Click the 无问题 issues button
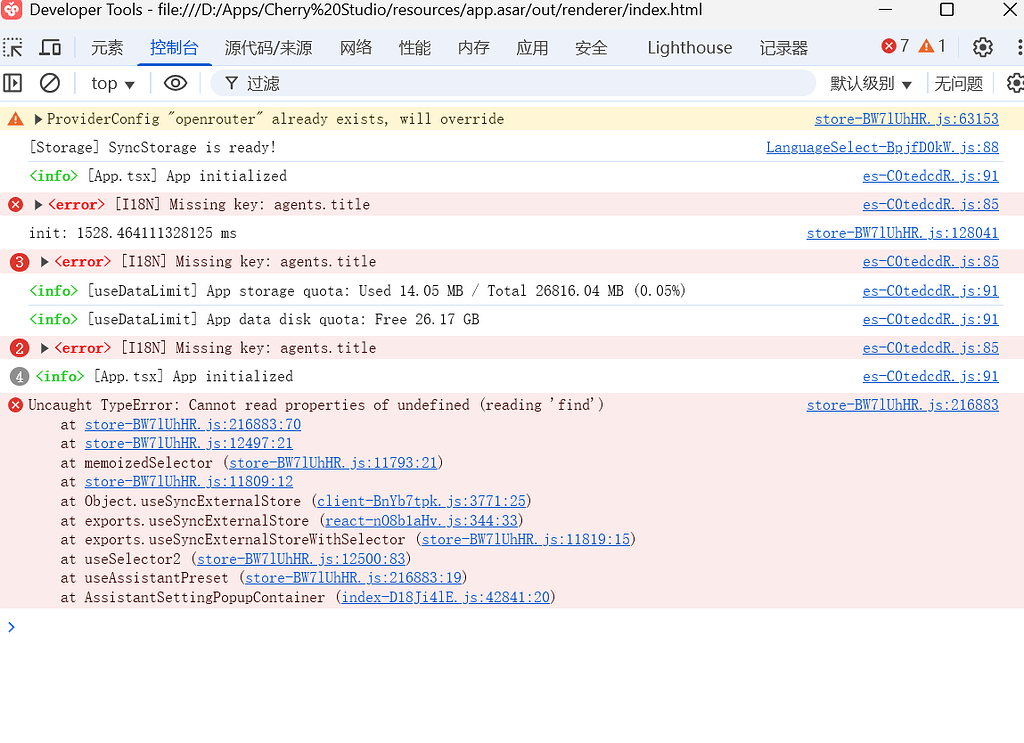Image resolution: width=1024 pixels, height=743 pixels. [x=958, y=84]
